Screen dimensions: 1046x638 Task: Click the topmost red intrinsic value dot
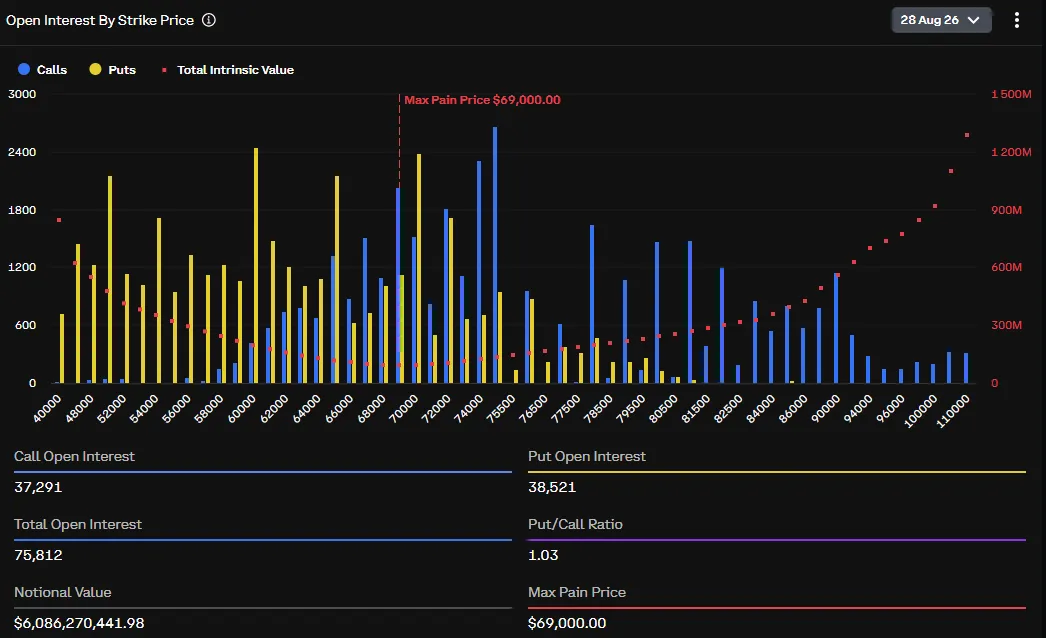click(967, 135)
